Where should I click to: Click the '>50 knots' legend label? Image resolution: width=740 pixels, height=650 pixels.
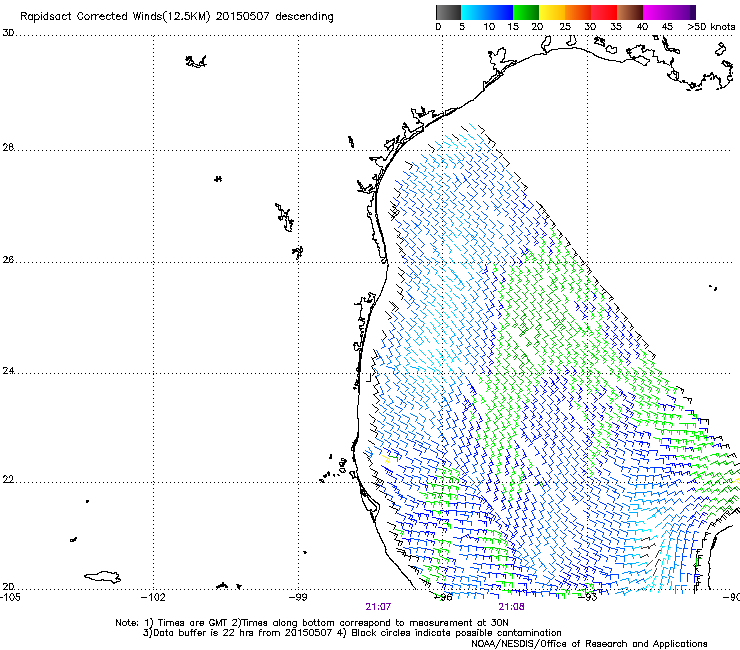pos(711,27)
